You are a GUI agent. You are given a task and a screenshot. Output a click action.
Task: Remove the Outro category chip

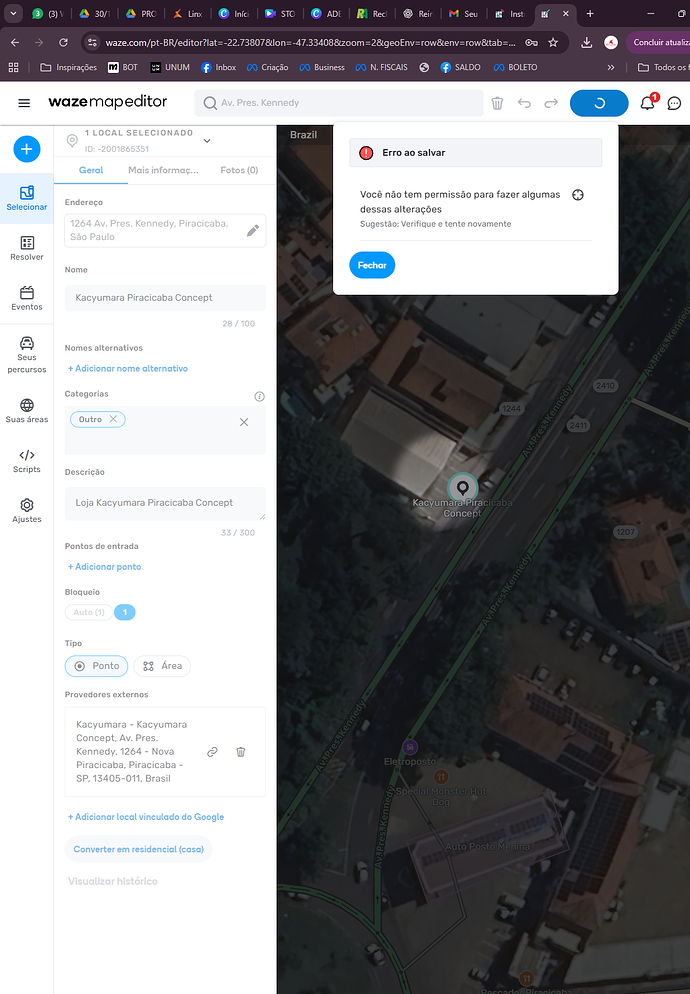[x=113, y=419]
